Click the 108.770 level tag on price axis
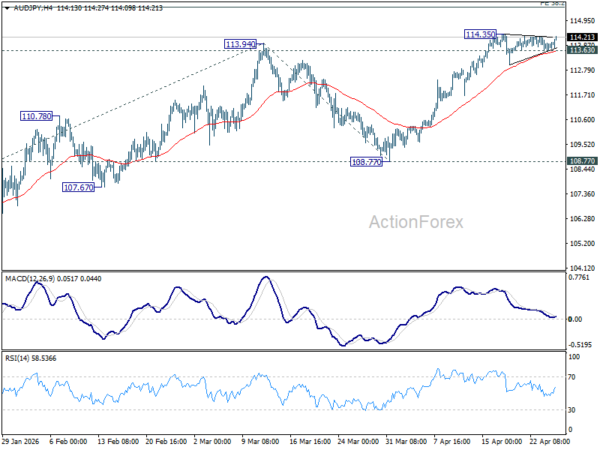 (x=582, y=161)
